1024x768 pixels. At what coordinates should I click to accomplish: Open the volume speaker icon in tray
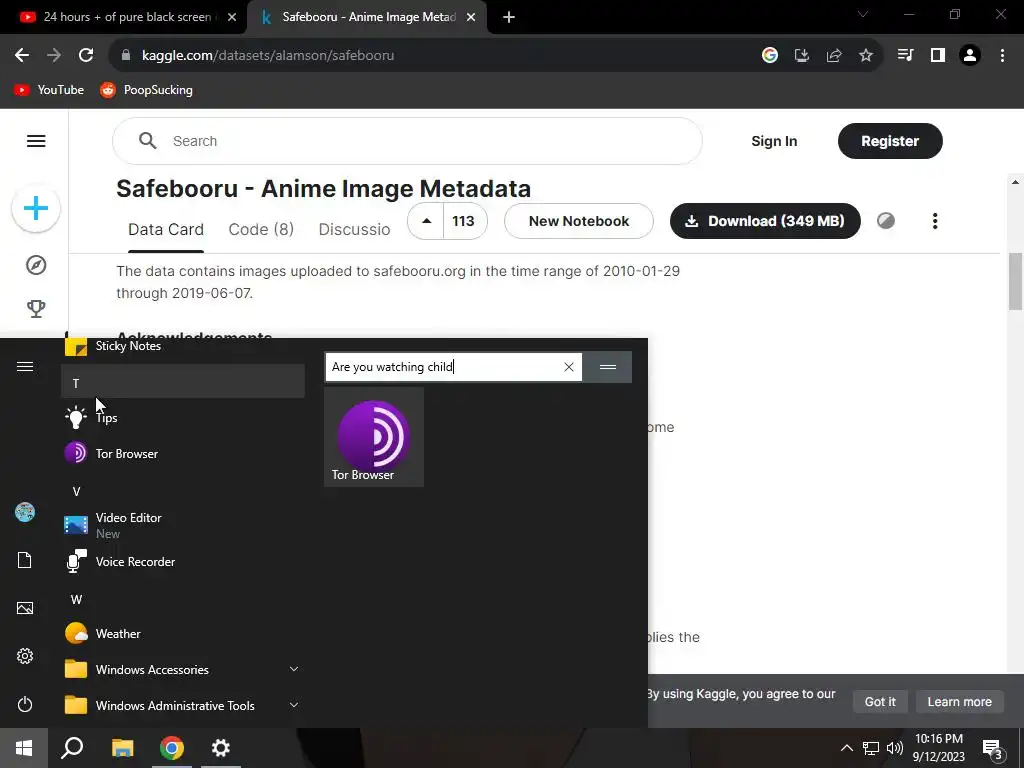[x=895, y=748]
